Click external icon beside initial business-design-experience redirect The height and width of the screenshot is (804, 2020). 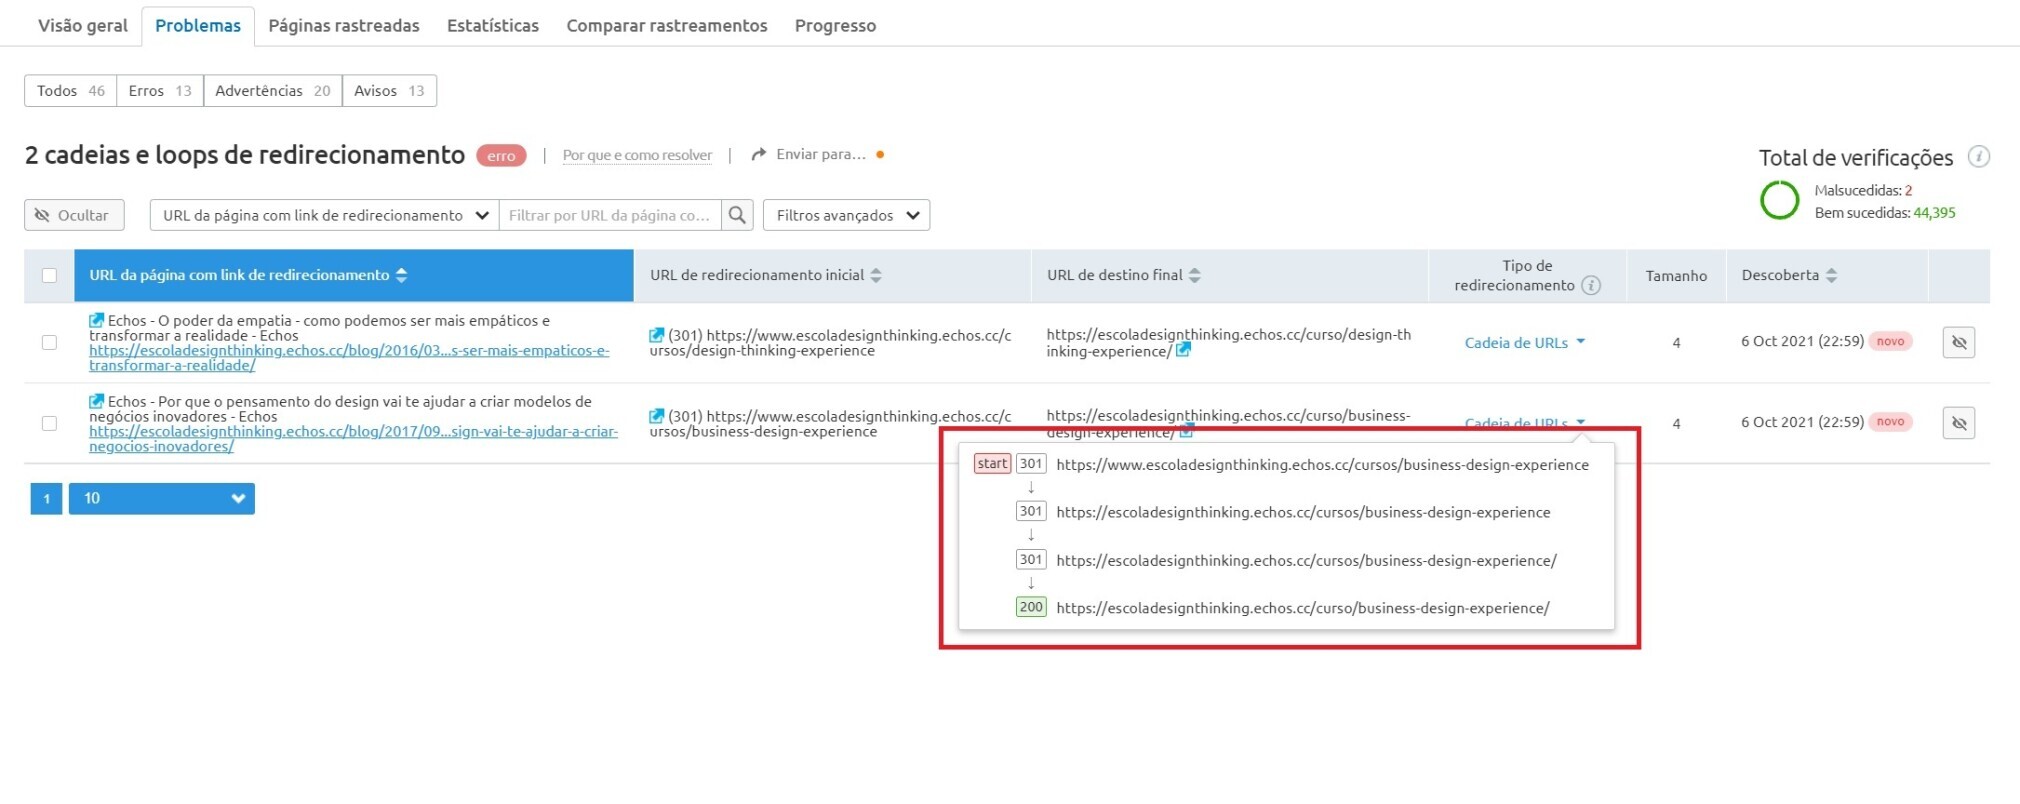click(x=656, y=416)
